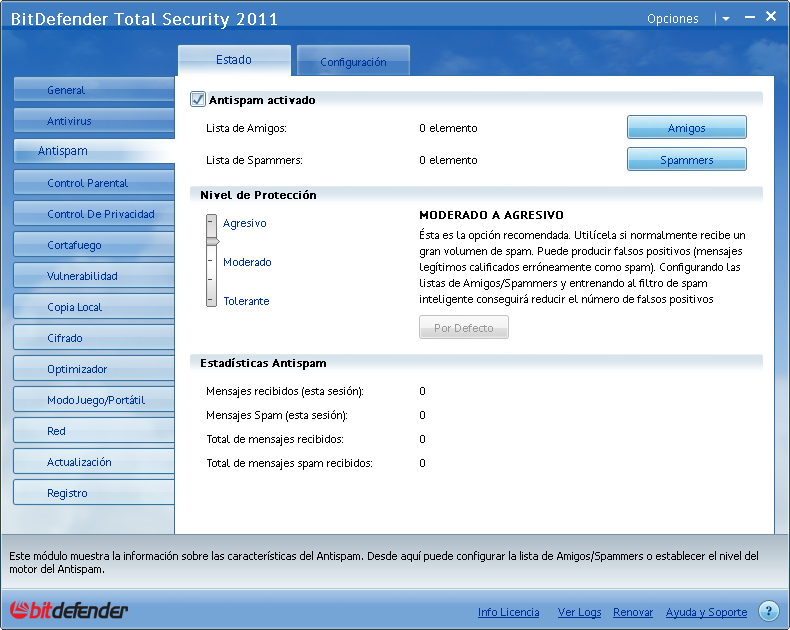
Task: Minimize the BitDefender window
Action: pyautogui.click(x=749, y=17)
